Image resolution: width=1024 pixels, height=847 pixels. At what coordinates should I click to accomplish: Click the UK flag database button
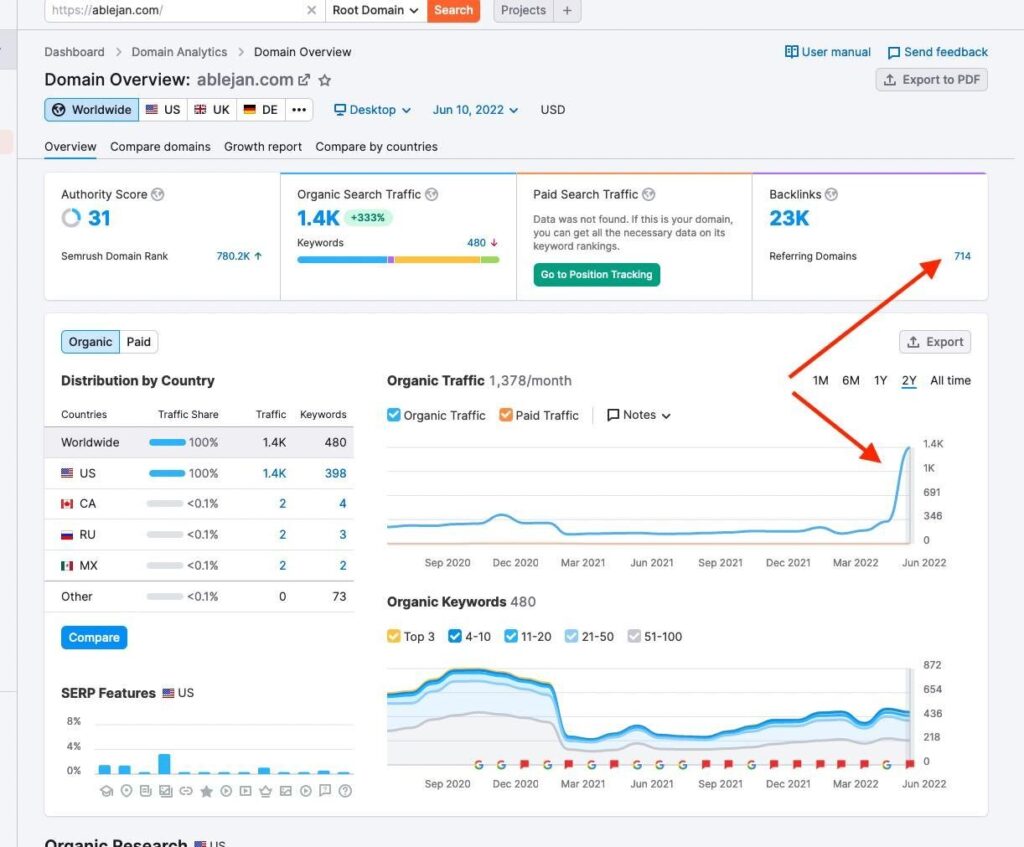pos(212,110)
